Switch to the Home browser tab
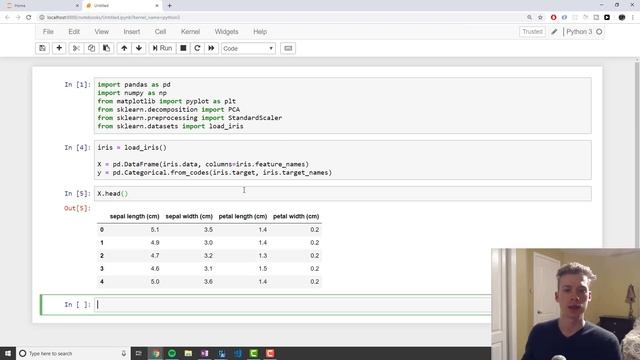Screen dimensions: 640x360 pos(41,6)
